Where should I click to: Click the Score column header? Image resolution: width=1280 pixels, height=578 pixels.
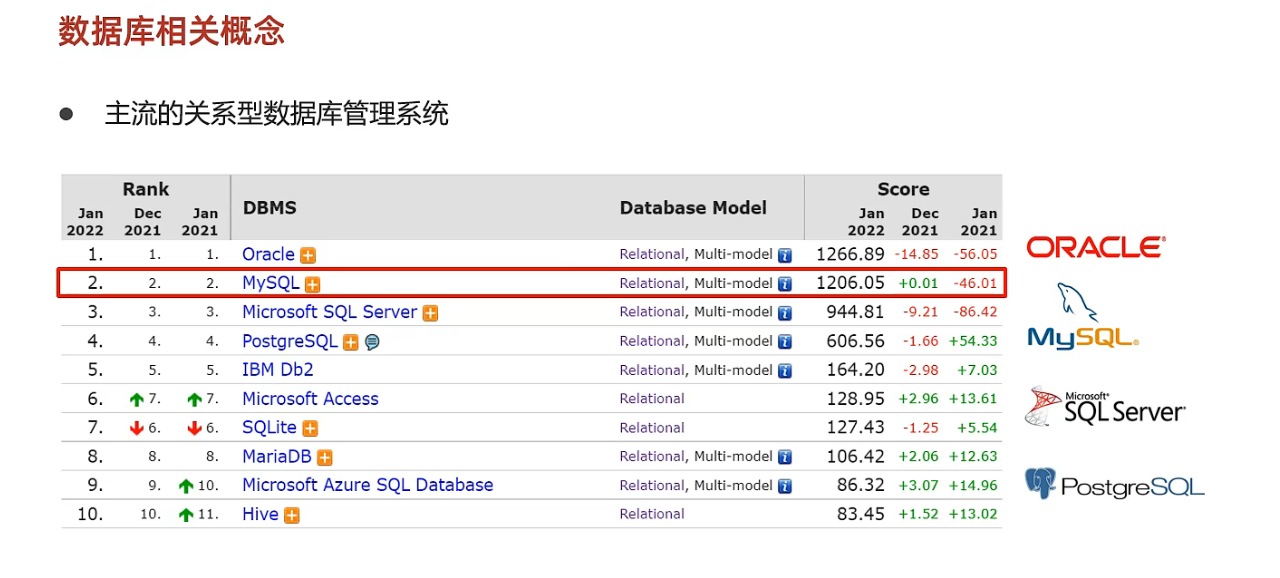coord(903,189)
